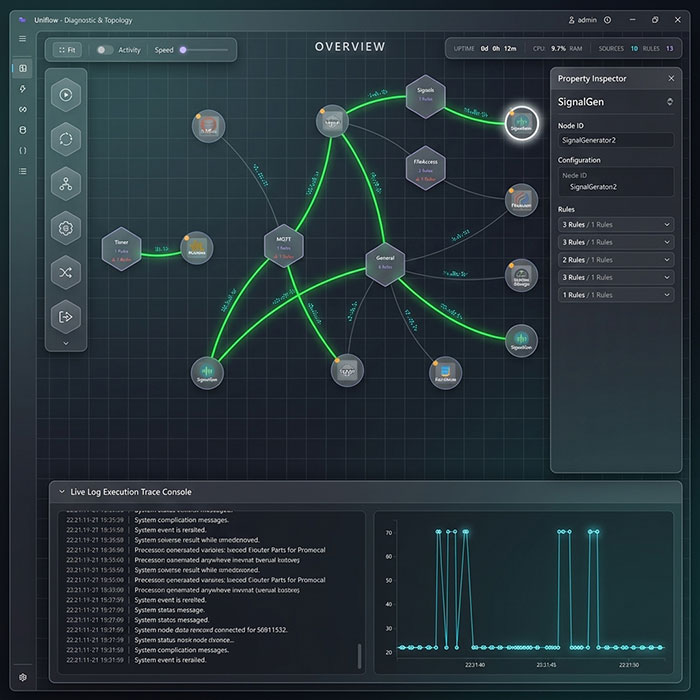Close the Property Inspector panel

click(671, 79)
